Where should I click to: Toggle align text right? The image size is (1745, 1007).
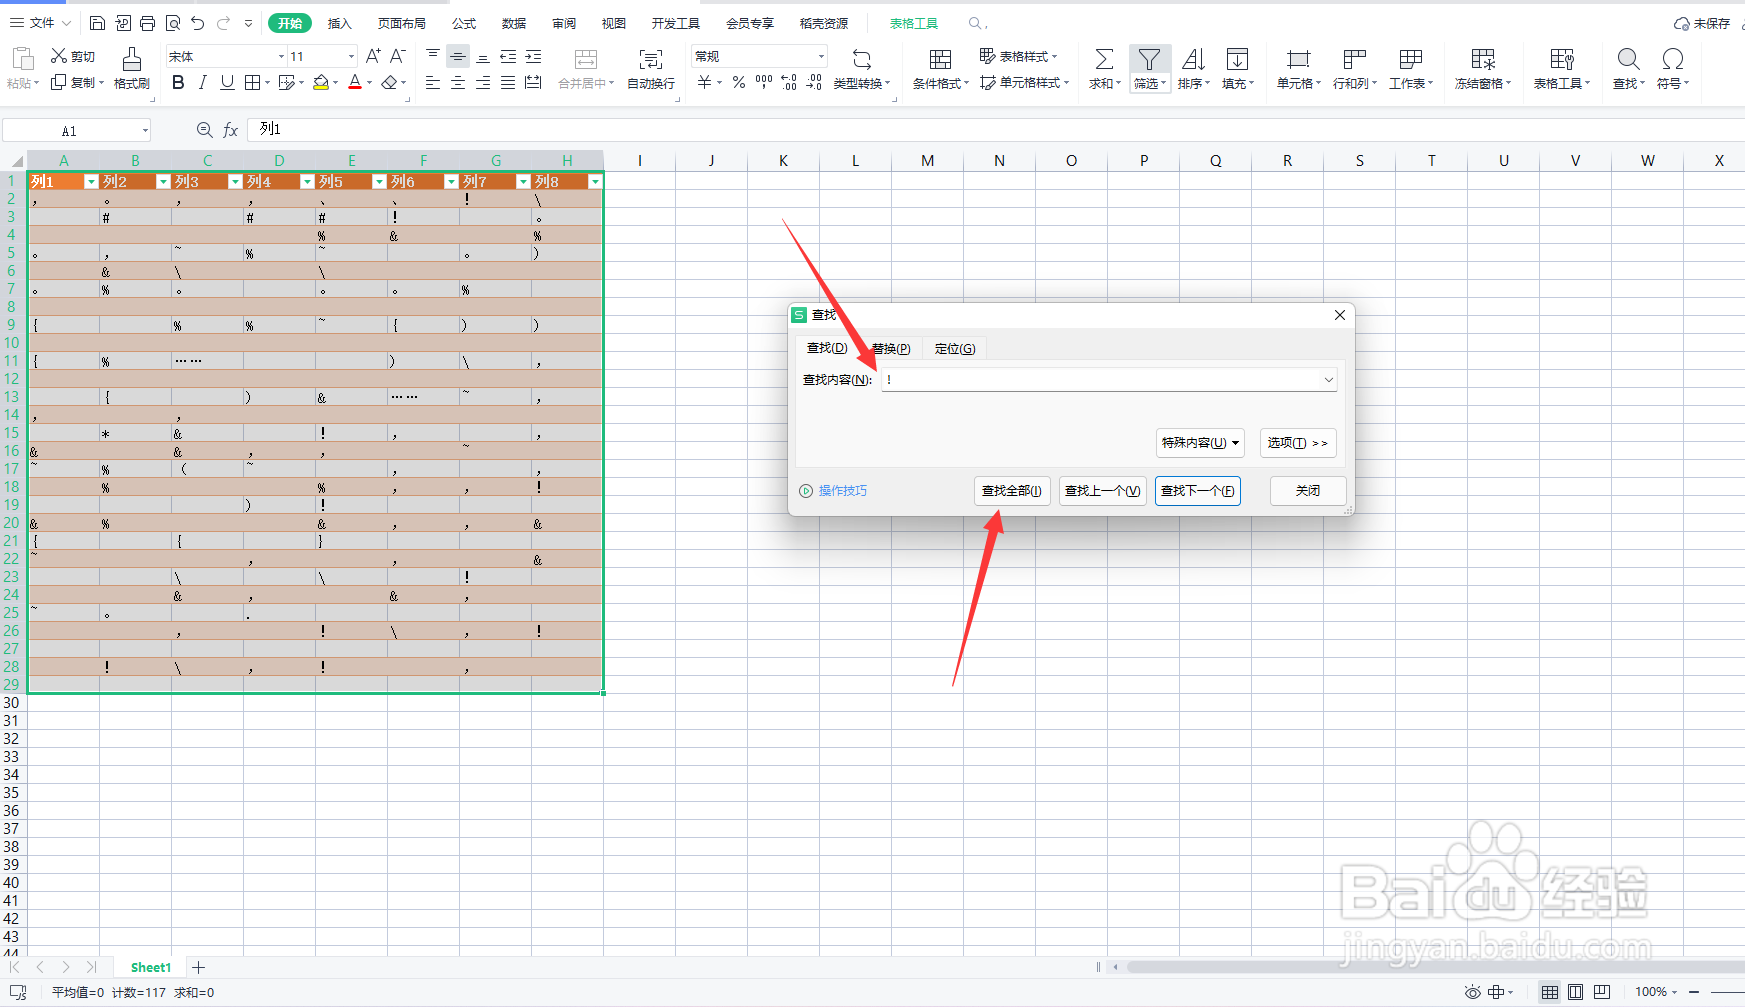482,82
